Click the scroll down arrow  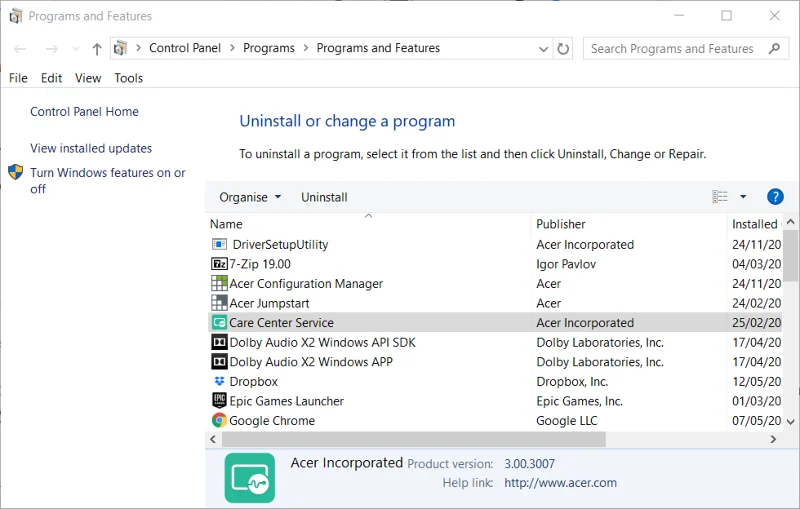pos(791,422)
